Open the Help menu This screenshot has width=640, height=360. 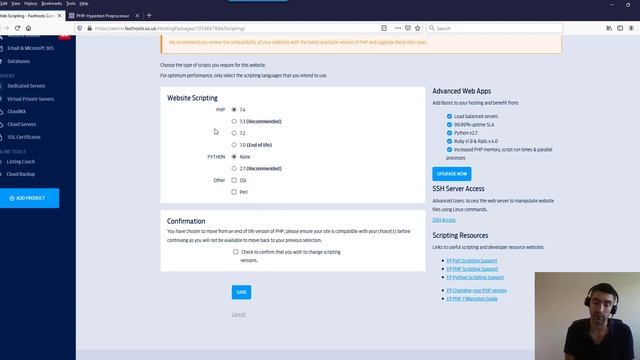pyautogui.click(x=84, y=3)
